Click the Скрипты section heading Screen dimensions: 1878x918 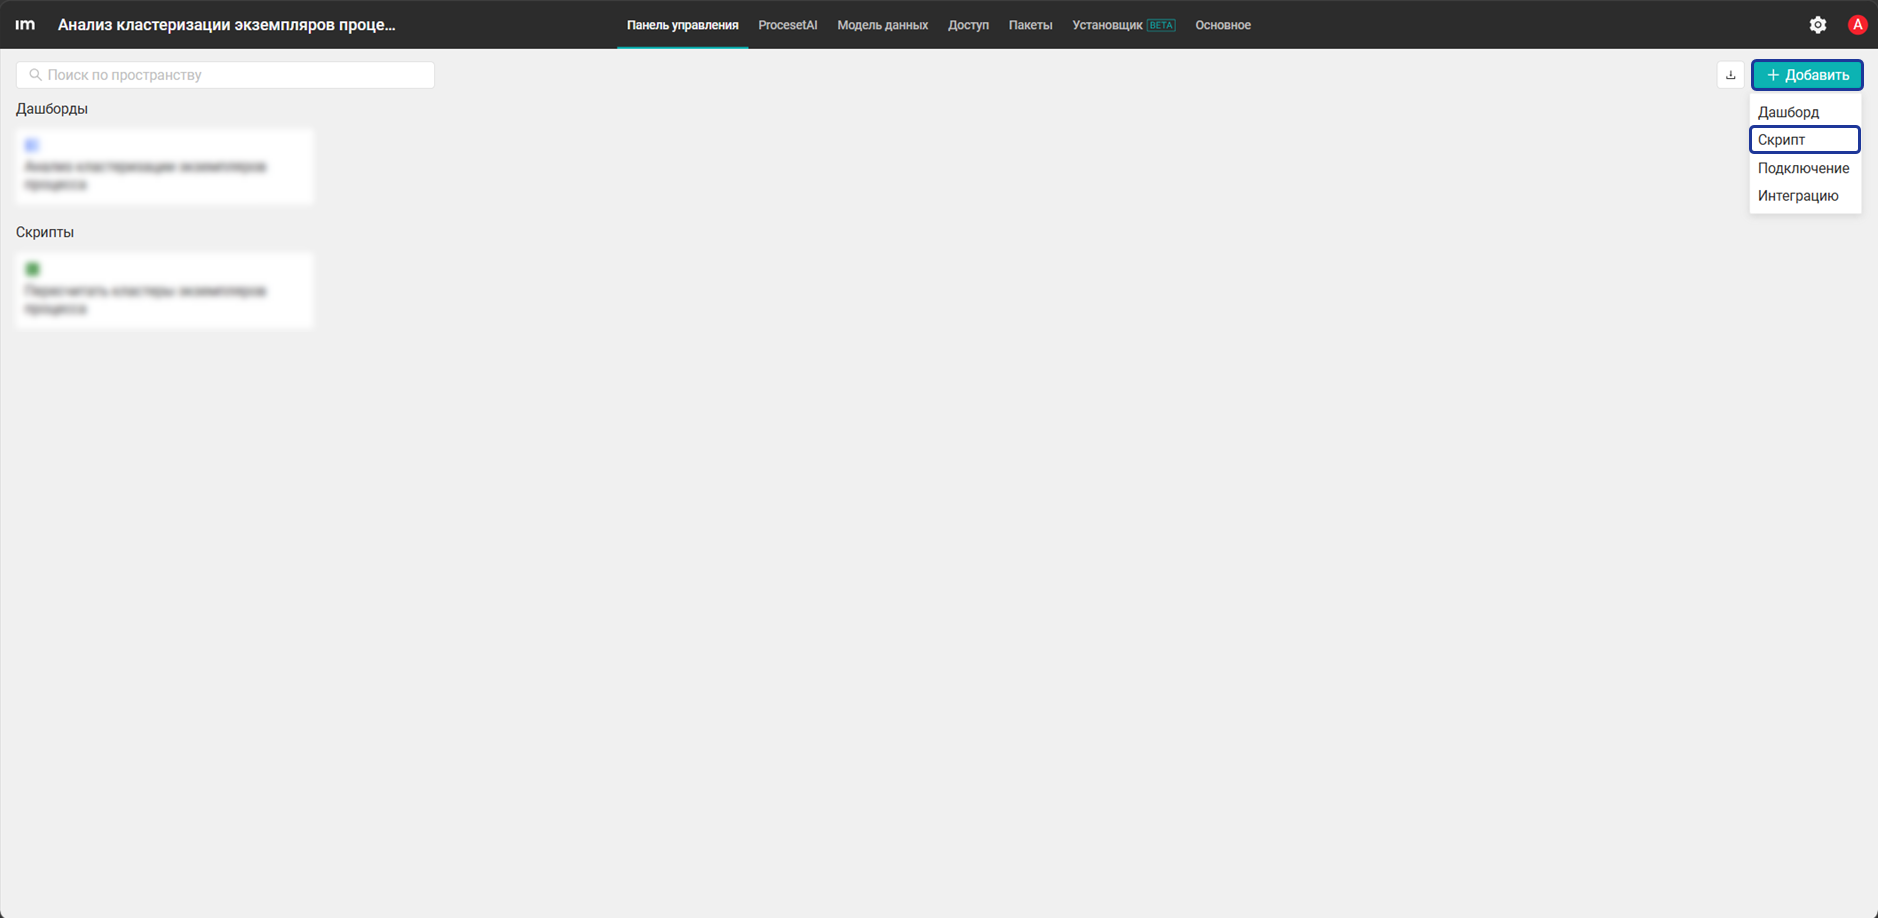[45, 232]
